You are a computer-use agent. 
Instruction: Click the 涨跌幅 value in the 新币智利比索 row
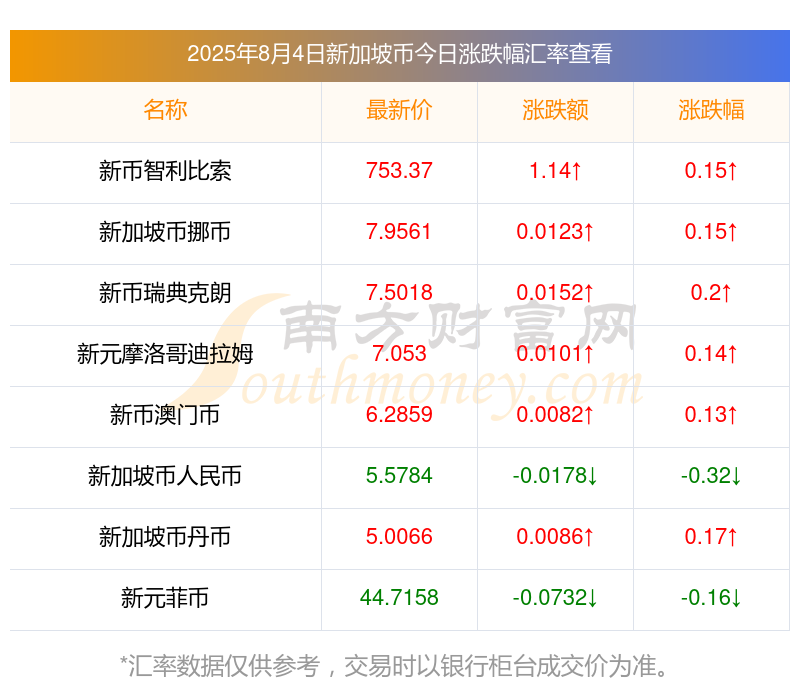pyautogui.click(x=711, y=170)
